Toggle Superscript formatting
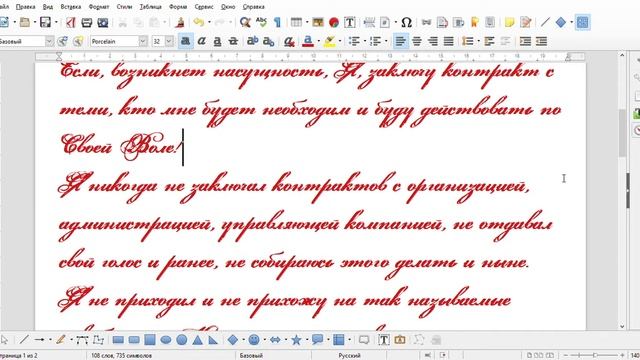 [x=253, y=41]
